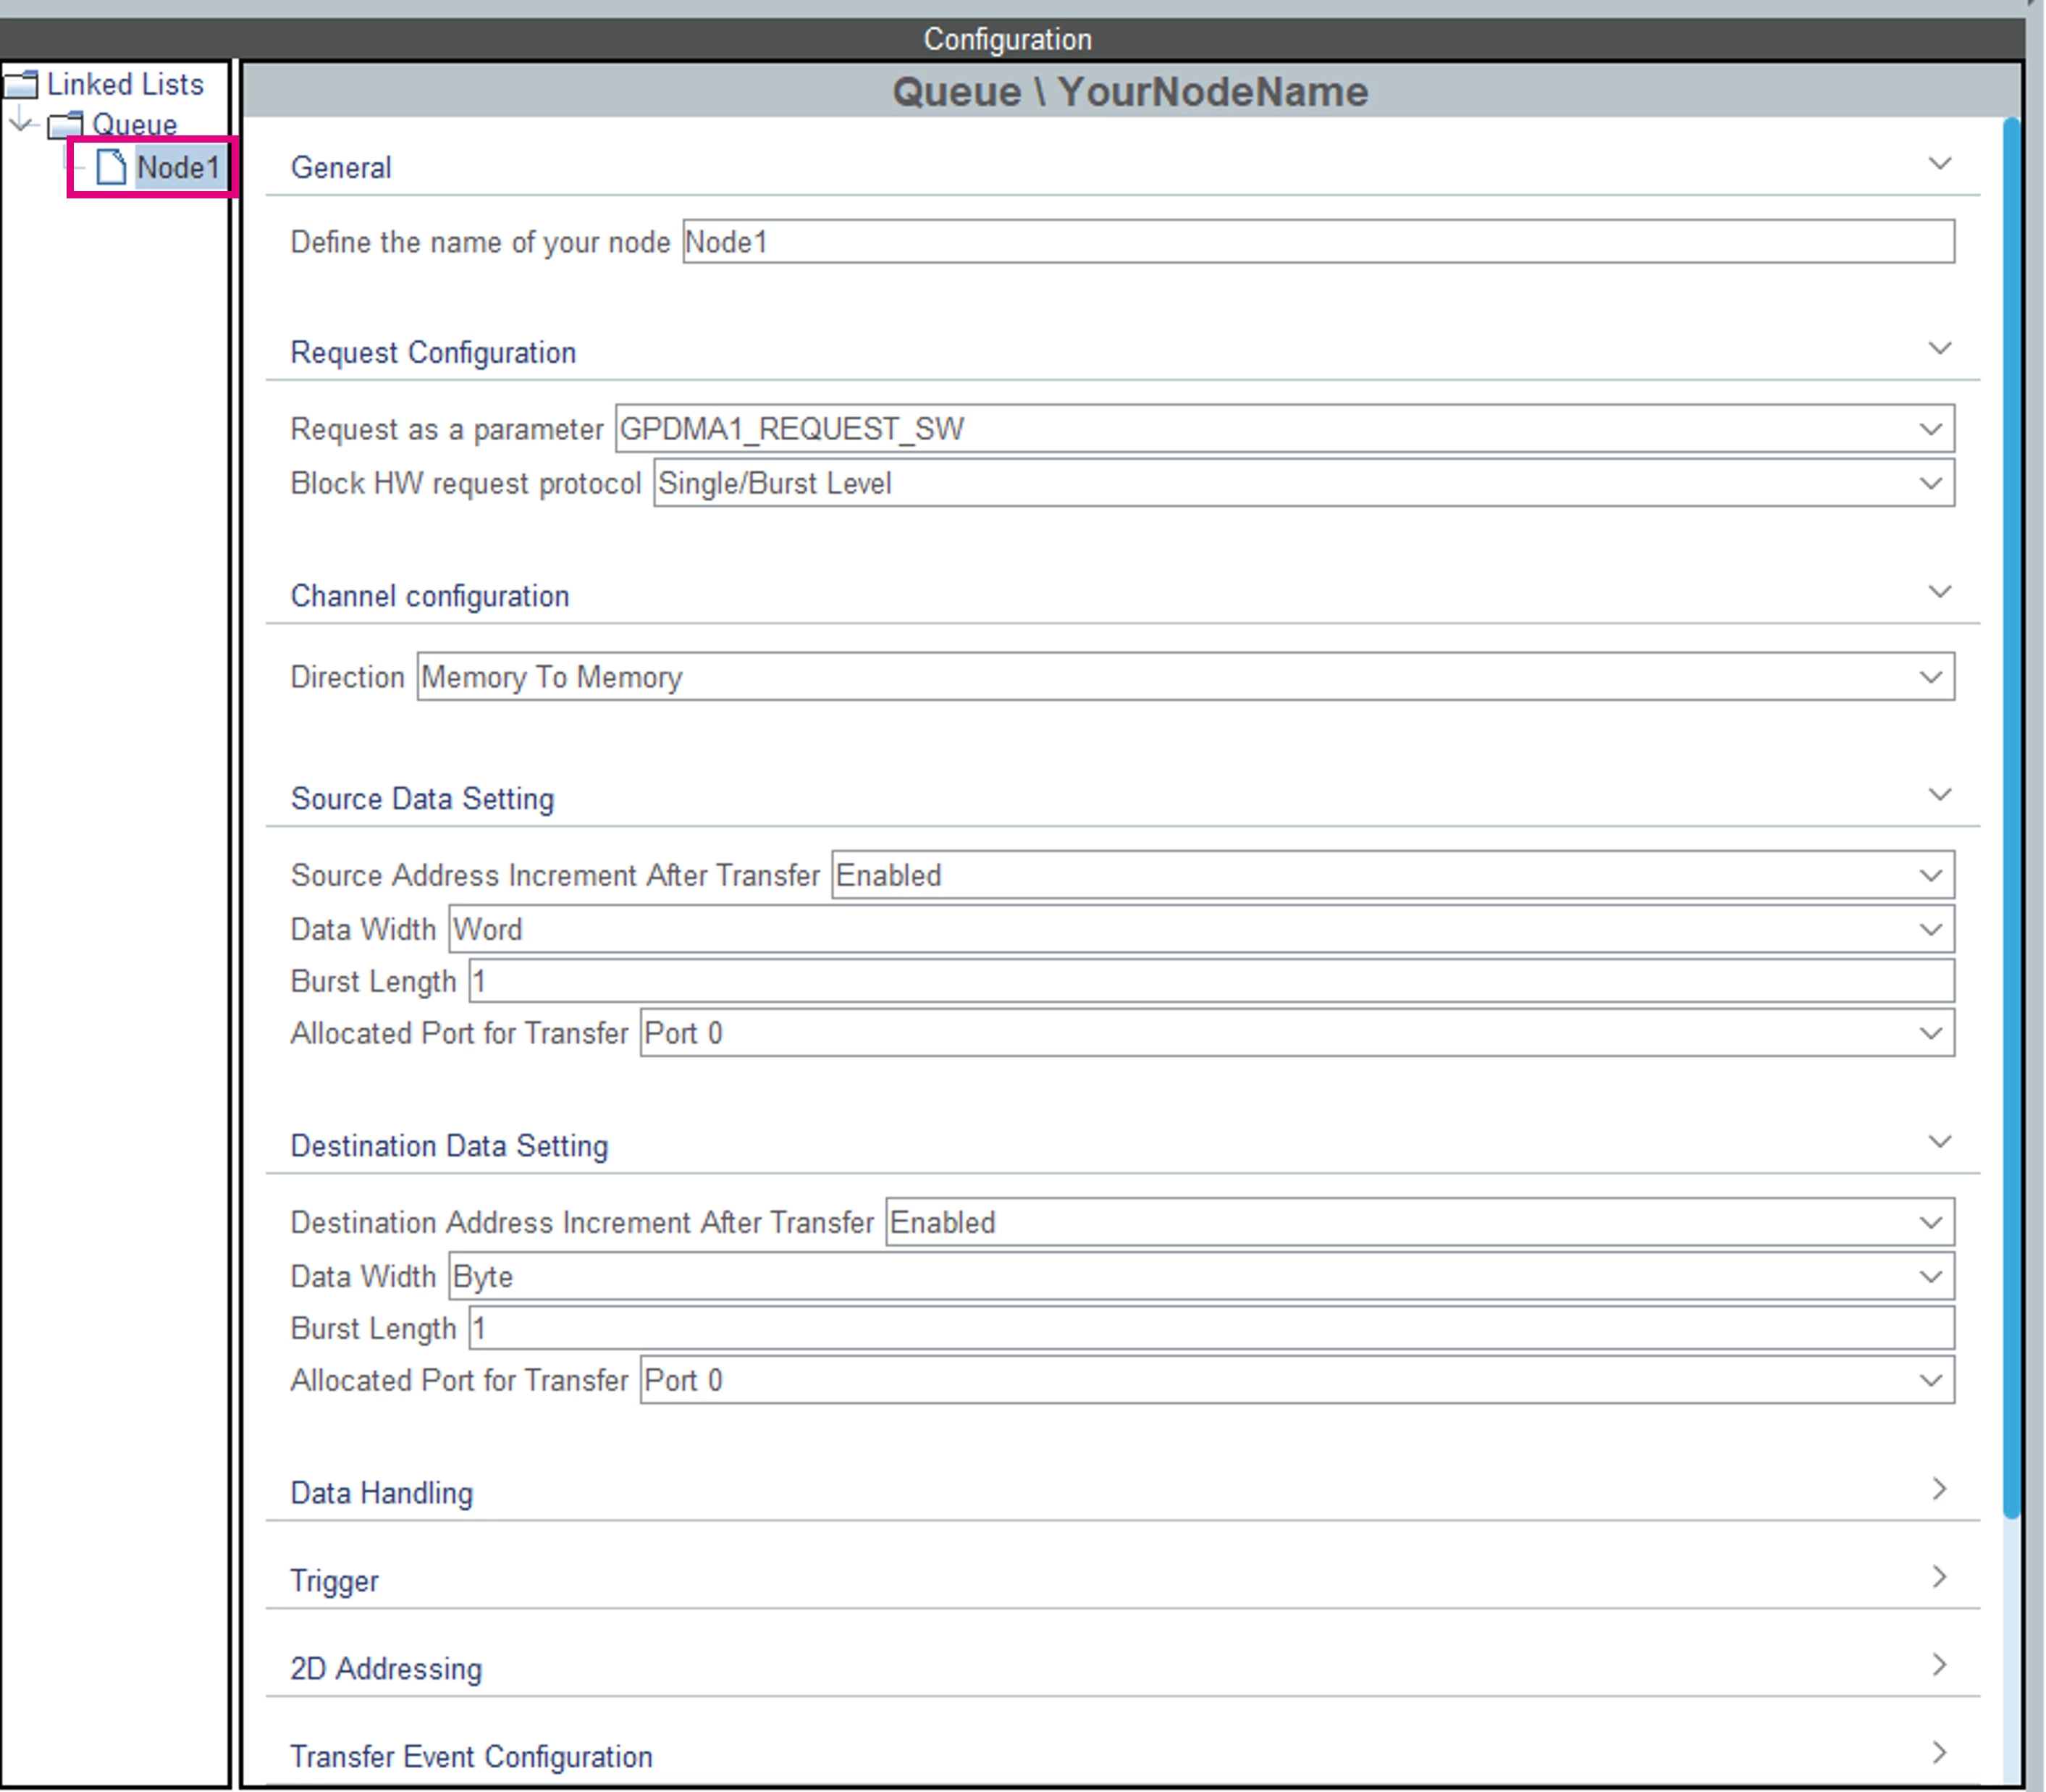Select Node1 in the linked list tree

[178, 167]
